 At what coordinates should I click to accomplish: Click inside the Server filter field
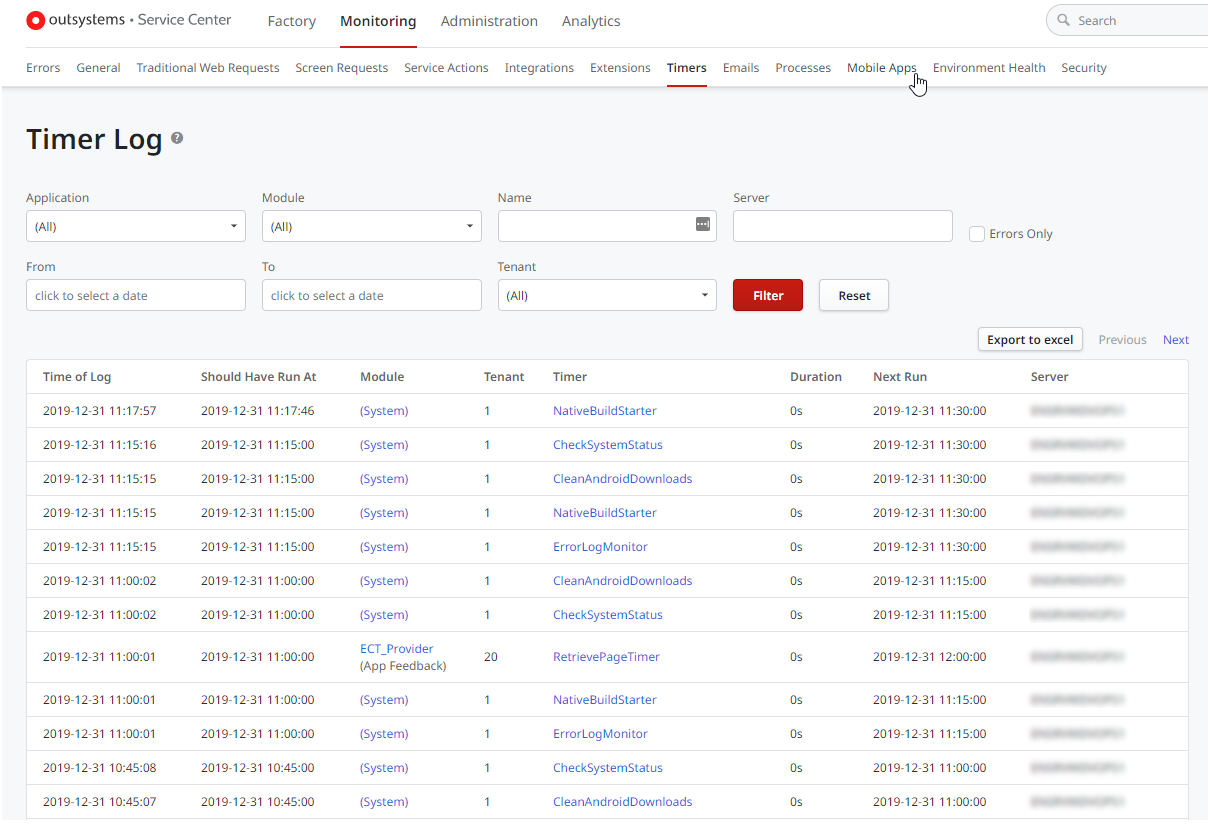842,226
